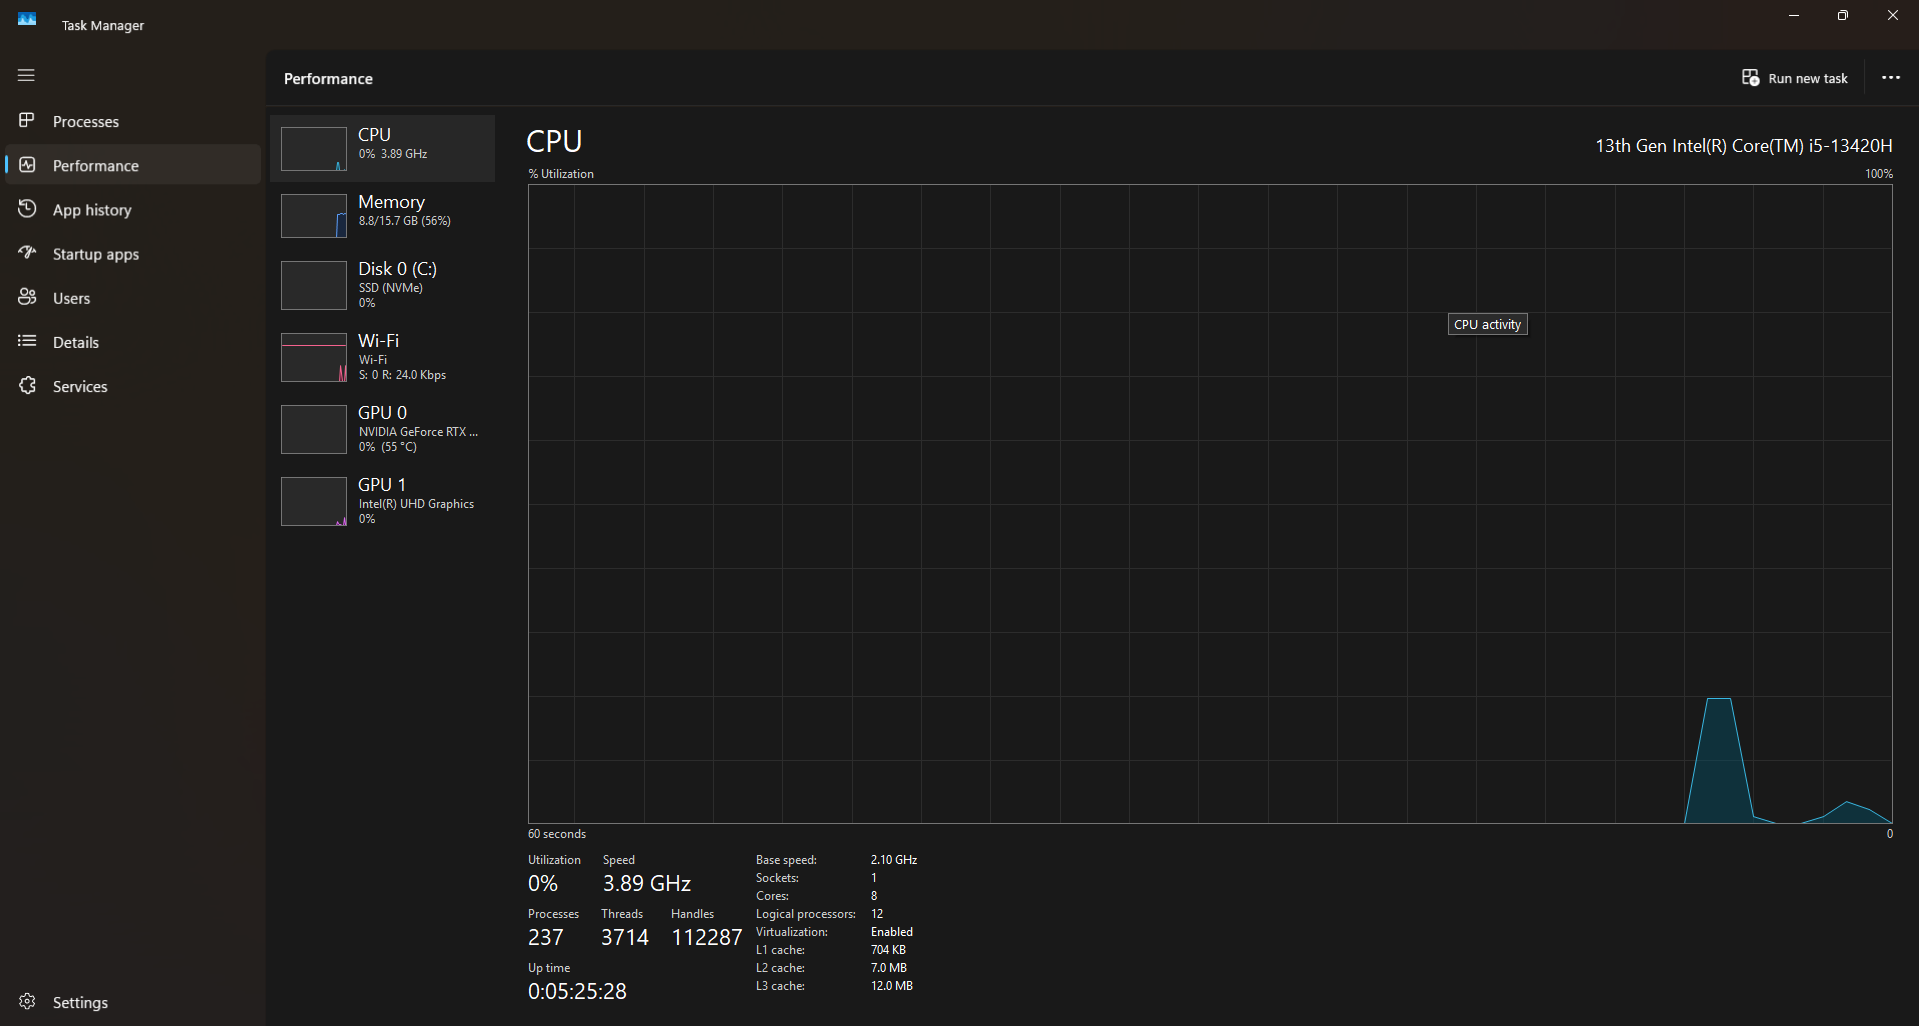This screenshot has width=1919, height=1026.
Task: Close the Task Manager window
Action: tap(1892, 16)
